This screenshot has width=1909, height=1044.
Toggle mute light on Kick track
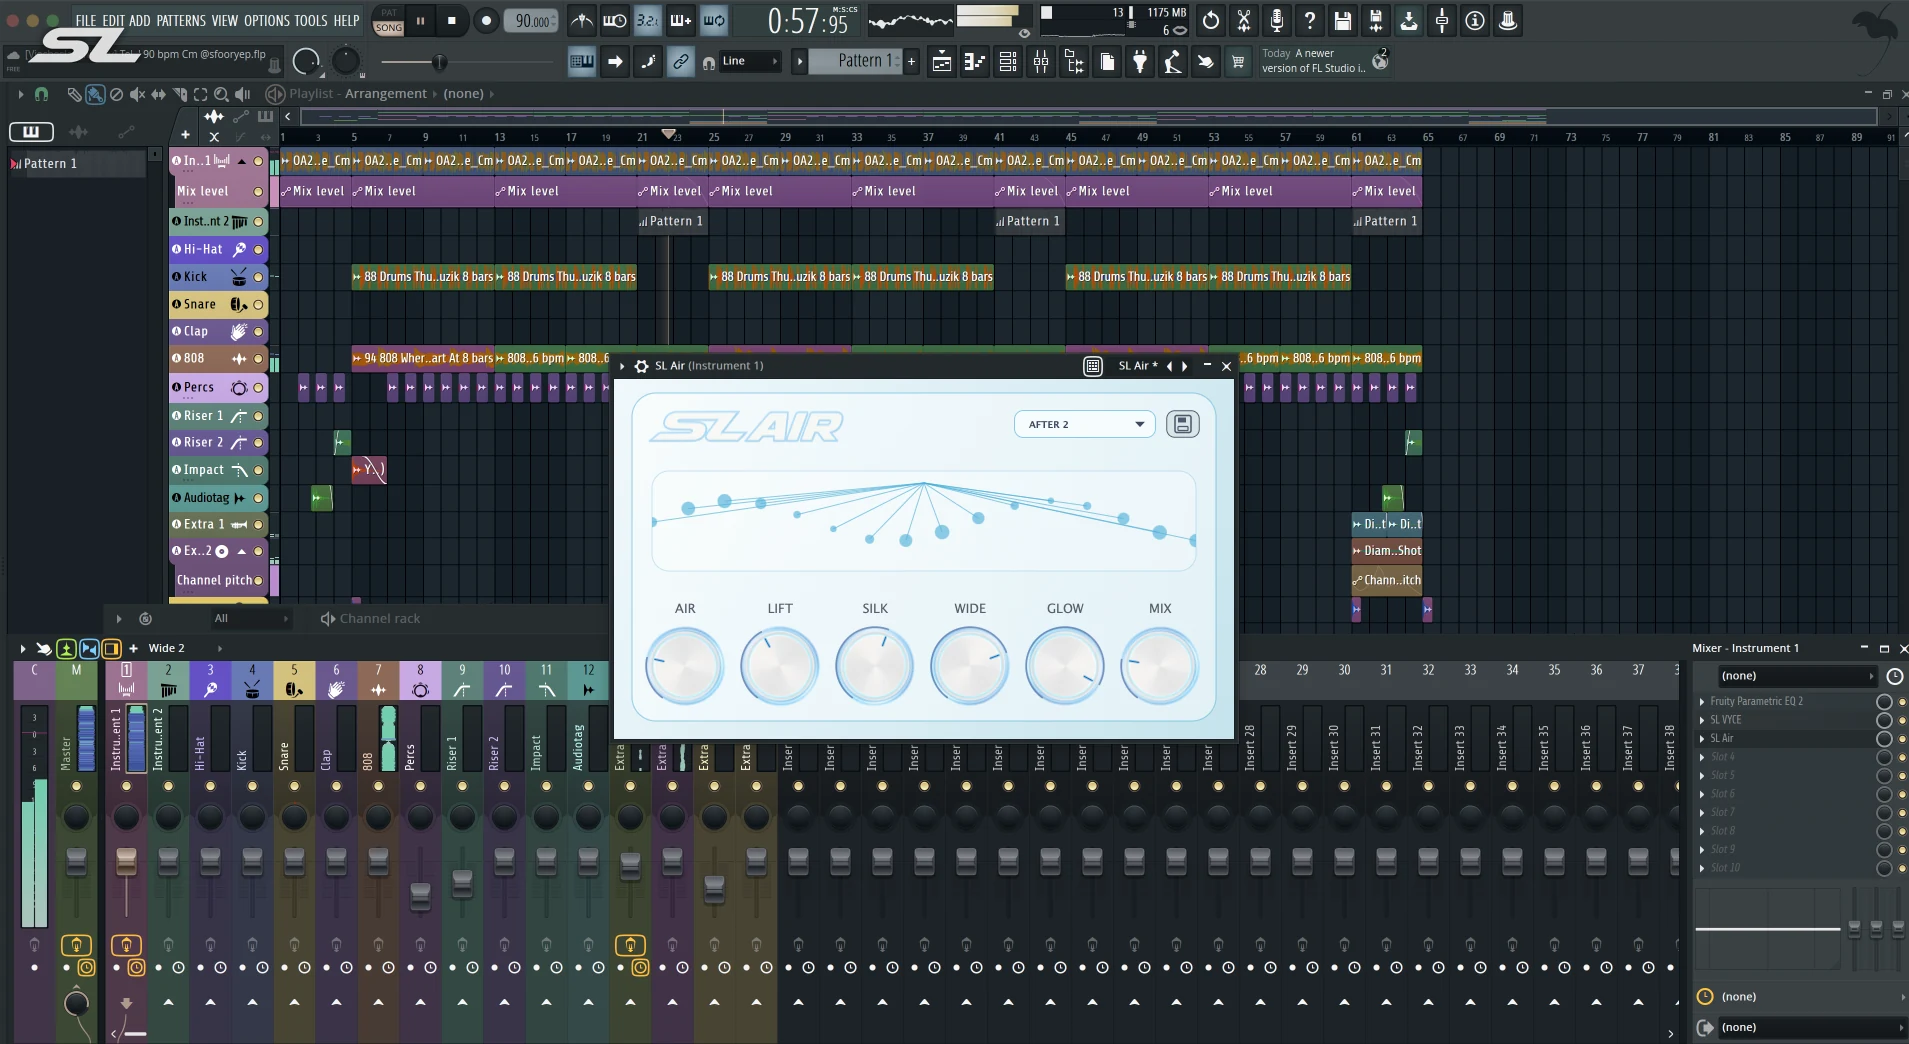click(258, 277)
